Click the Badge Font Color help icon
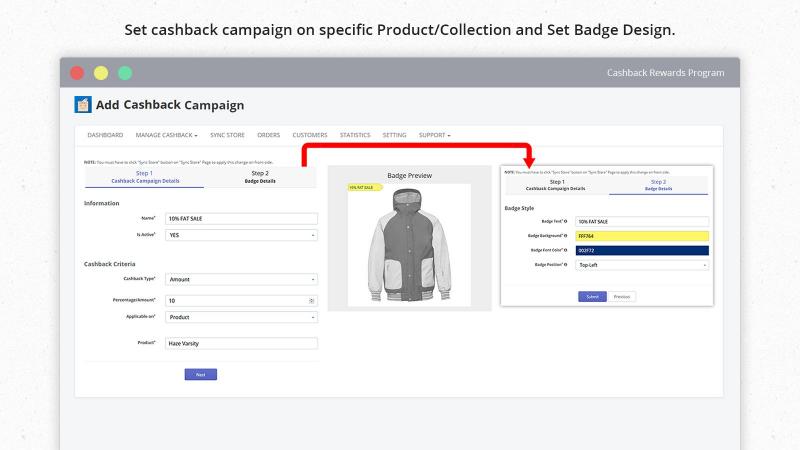Image resolution: width=800 pixels, height=450 pixels. pos(565,250)
